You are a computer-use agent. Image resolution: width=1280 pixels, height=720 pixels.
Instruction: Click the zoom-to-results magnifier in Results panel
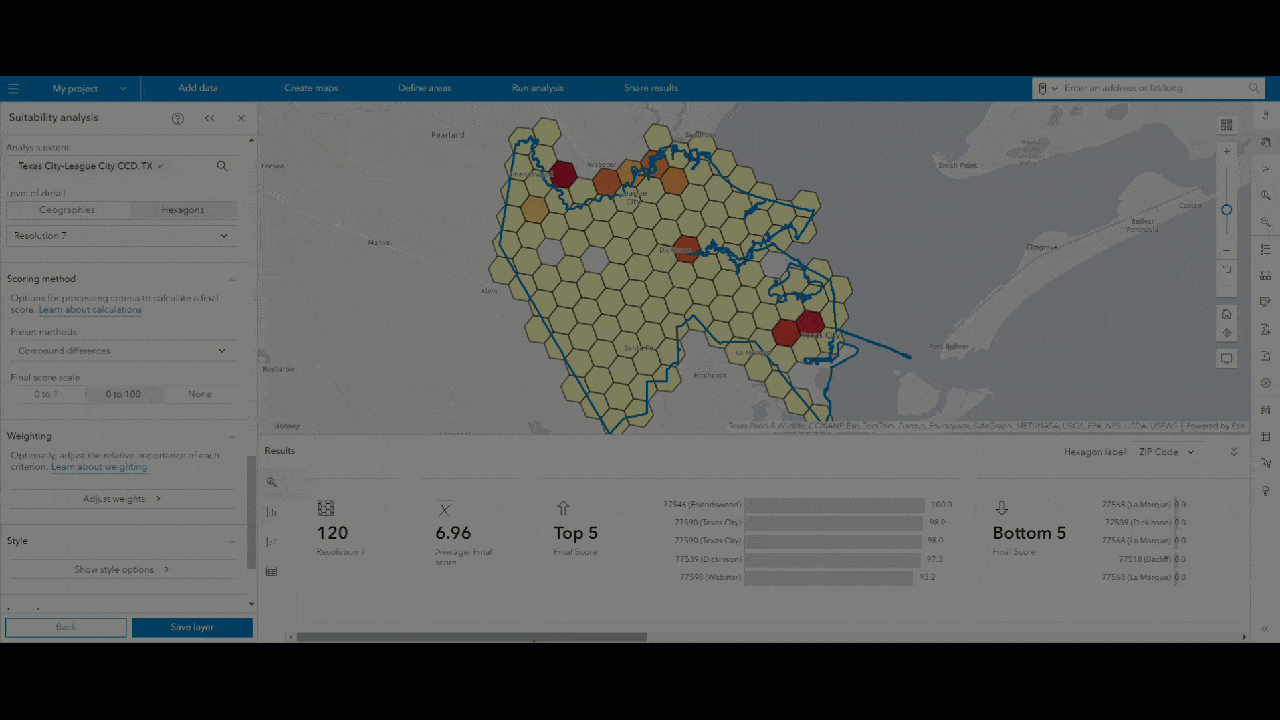click(270, 481)
